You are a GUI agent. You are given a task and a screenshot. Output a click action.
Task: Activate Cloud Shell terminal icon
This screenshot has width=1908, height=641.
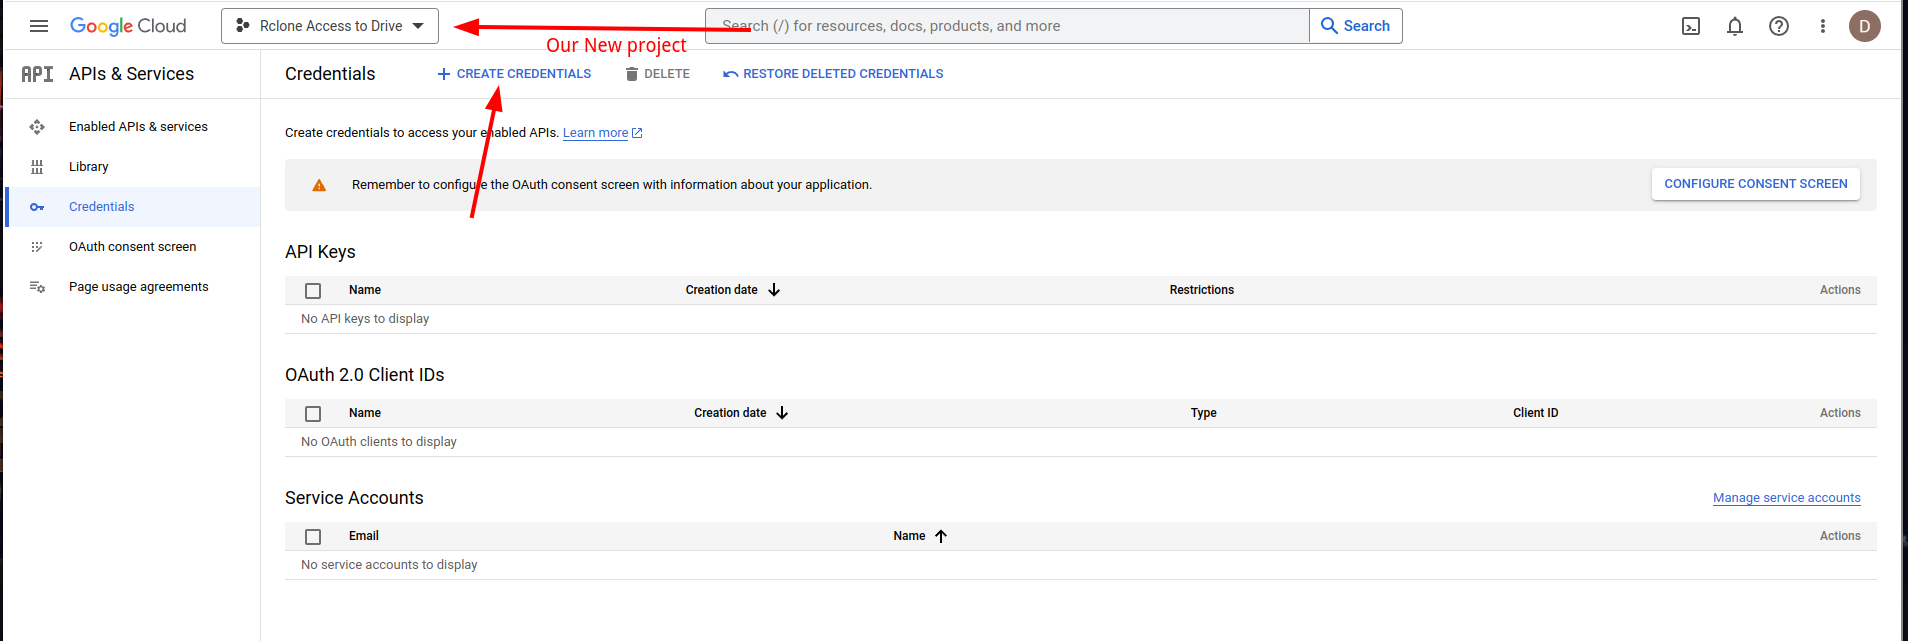1691,26
